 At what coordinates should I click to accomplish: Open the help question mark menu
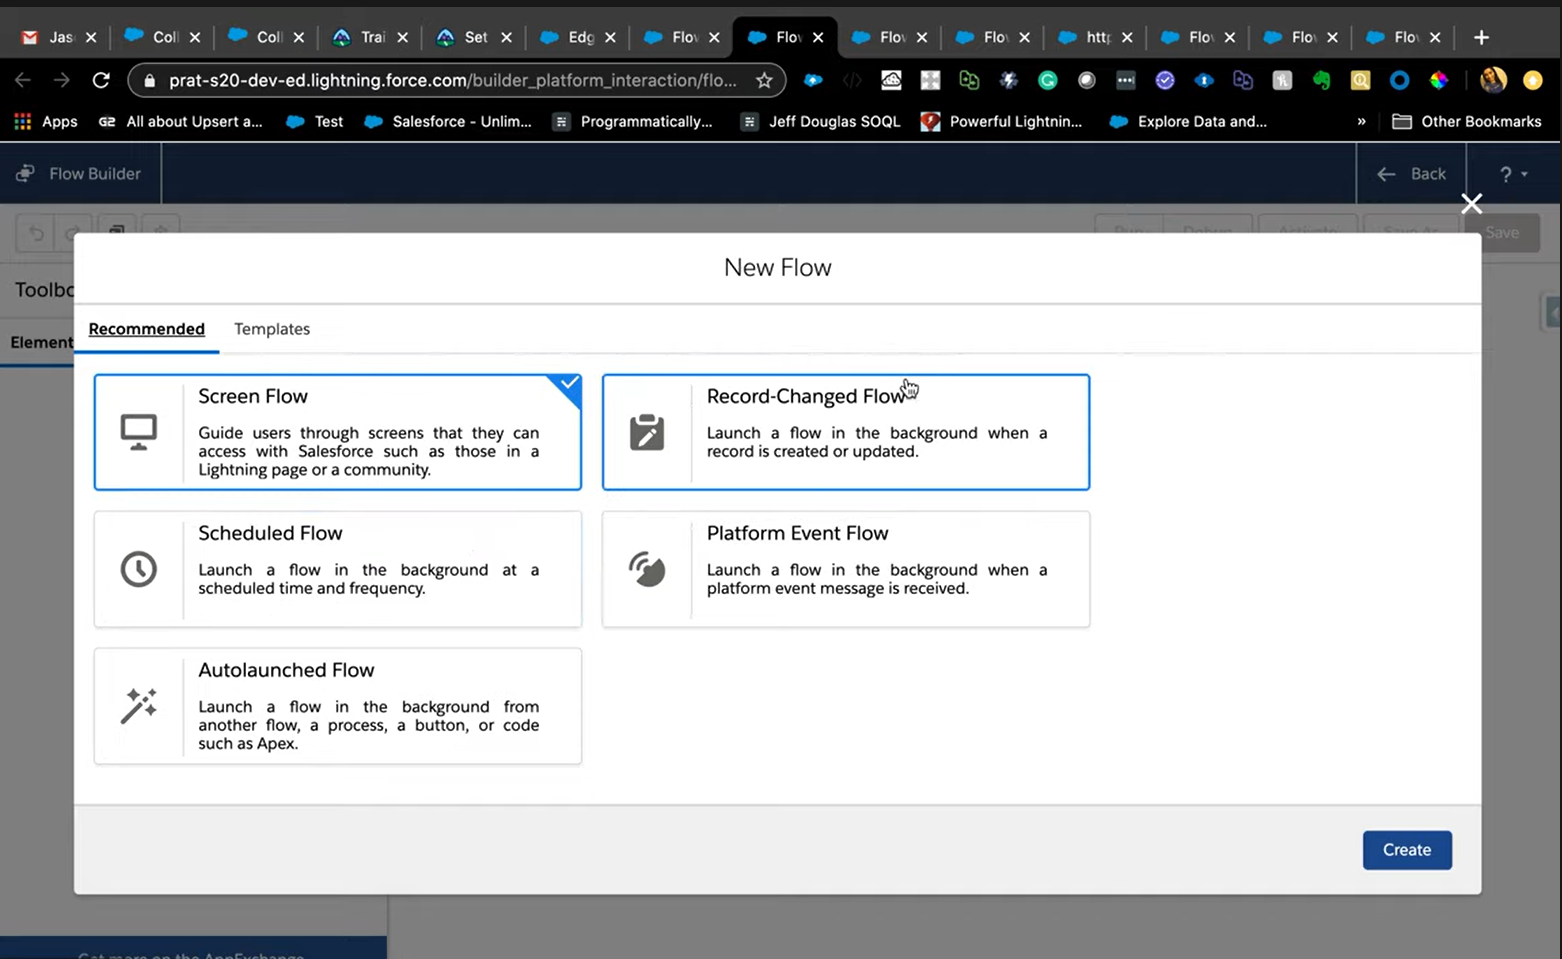[1513, 174]
